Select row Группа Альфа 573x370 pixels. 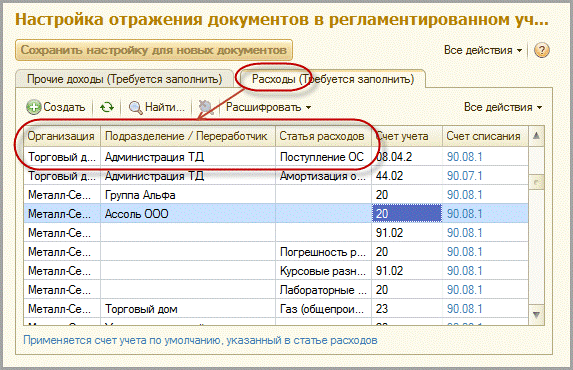tap(276, 195)
